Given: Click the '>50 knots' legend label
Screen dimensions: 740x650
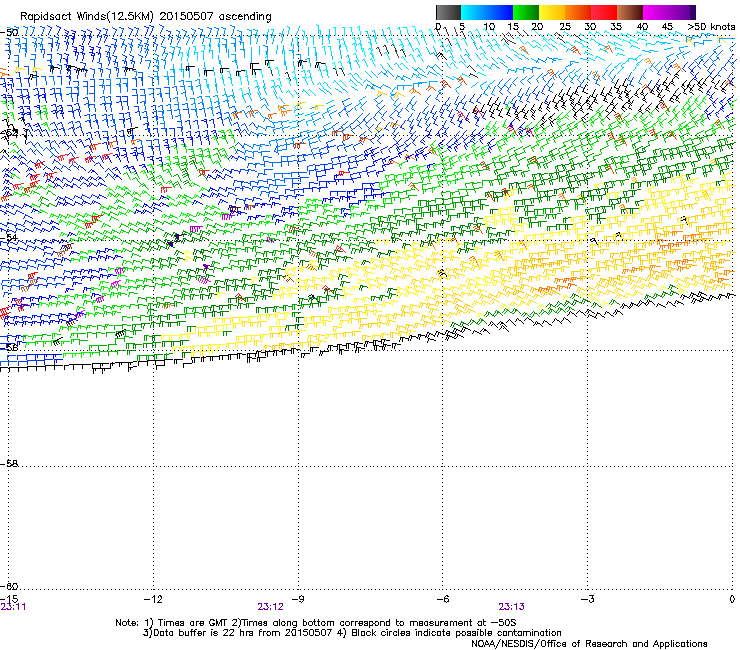Looking at the screenshot, I should tap(711, 27).
